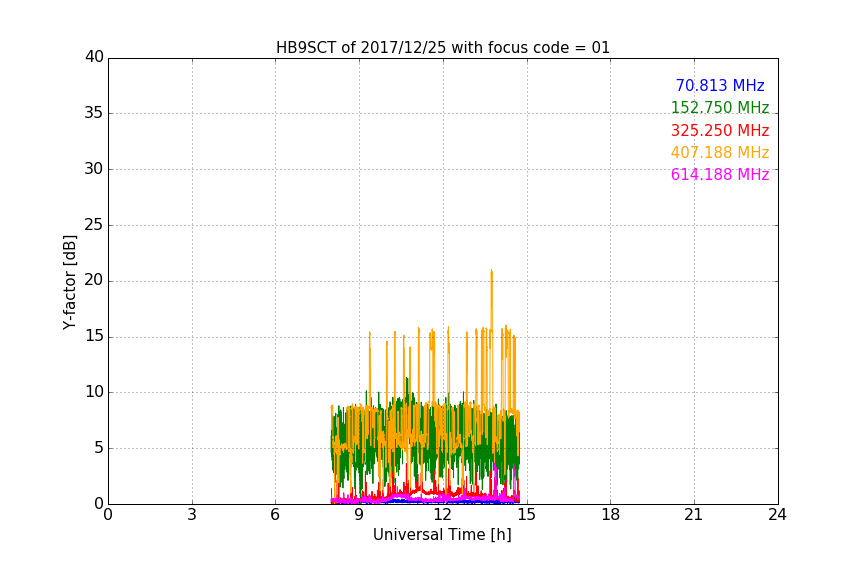The image size is (864, 576).
Task: Select the 407.188 MHz legend label
Action: 720,153
